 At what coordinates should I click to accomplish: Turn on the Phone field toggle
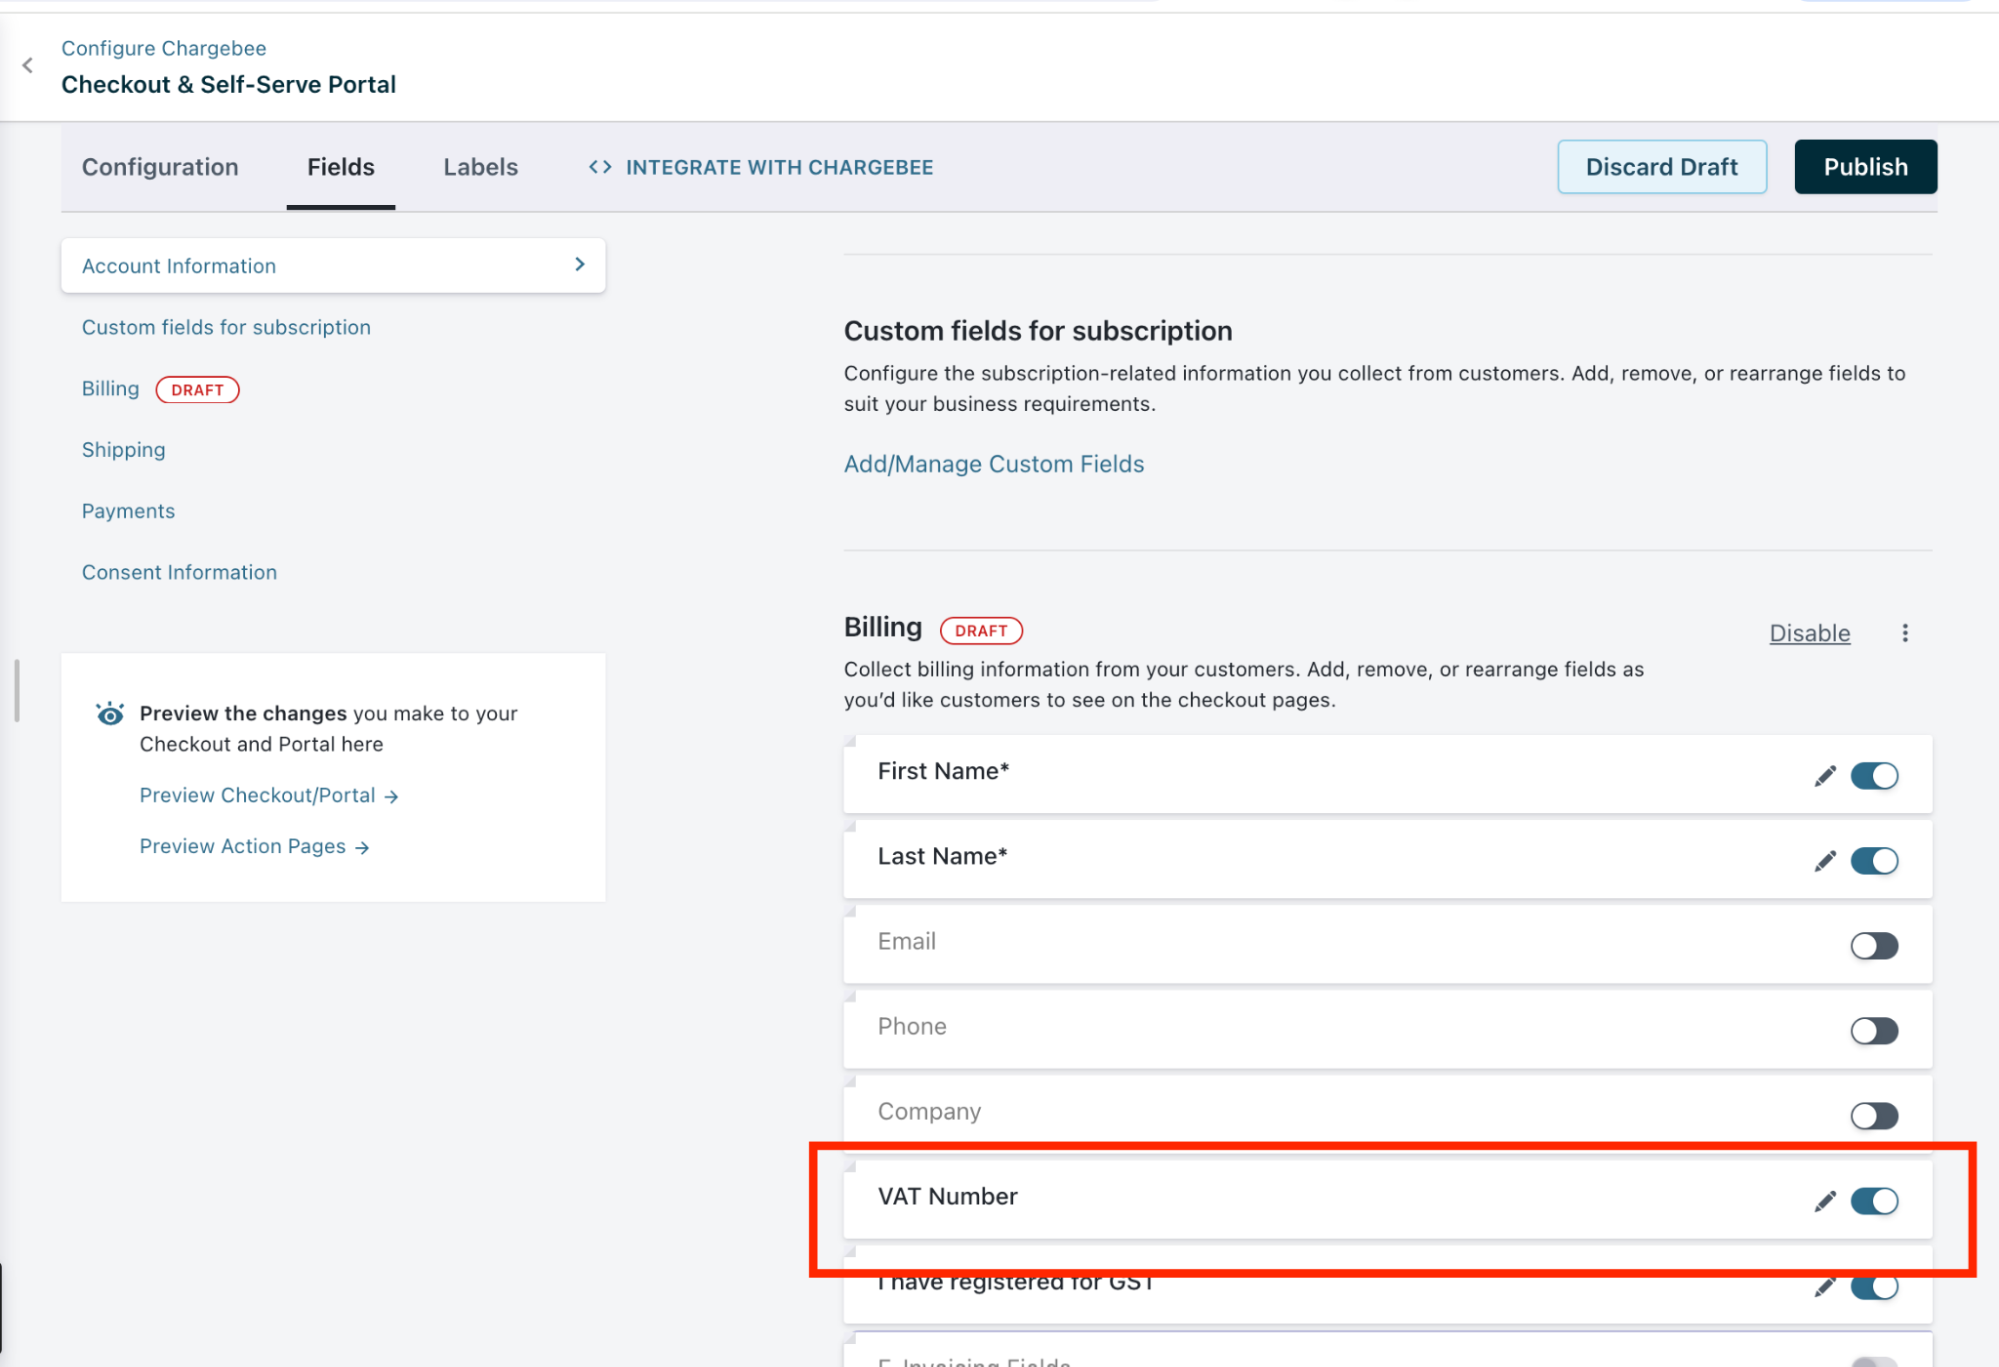click(1874, 1031)
